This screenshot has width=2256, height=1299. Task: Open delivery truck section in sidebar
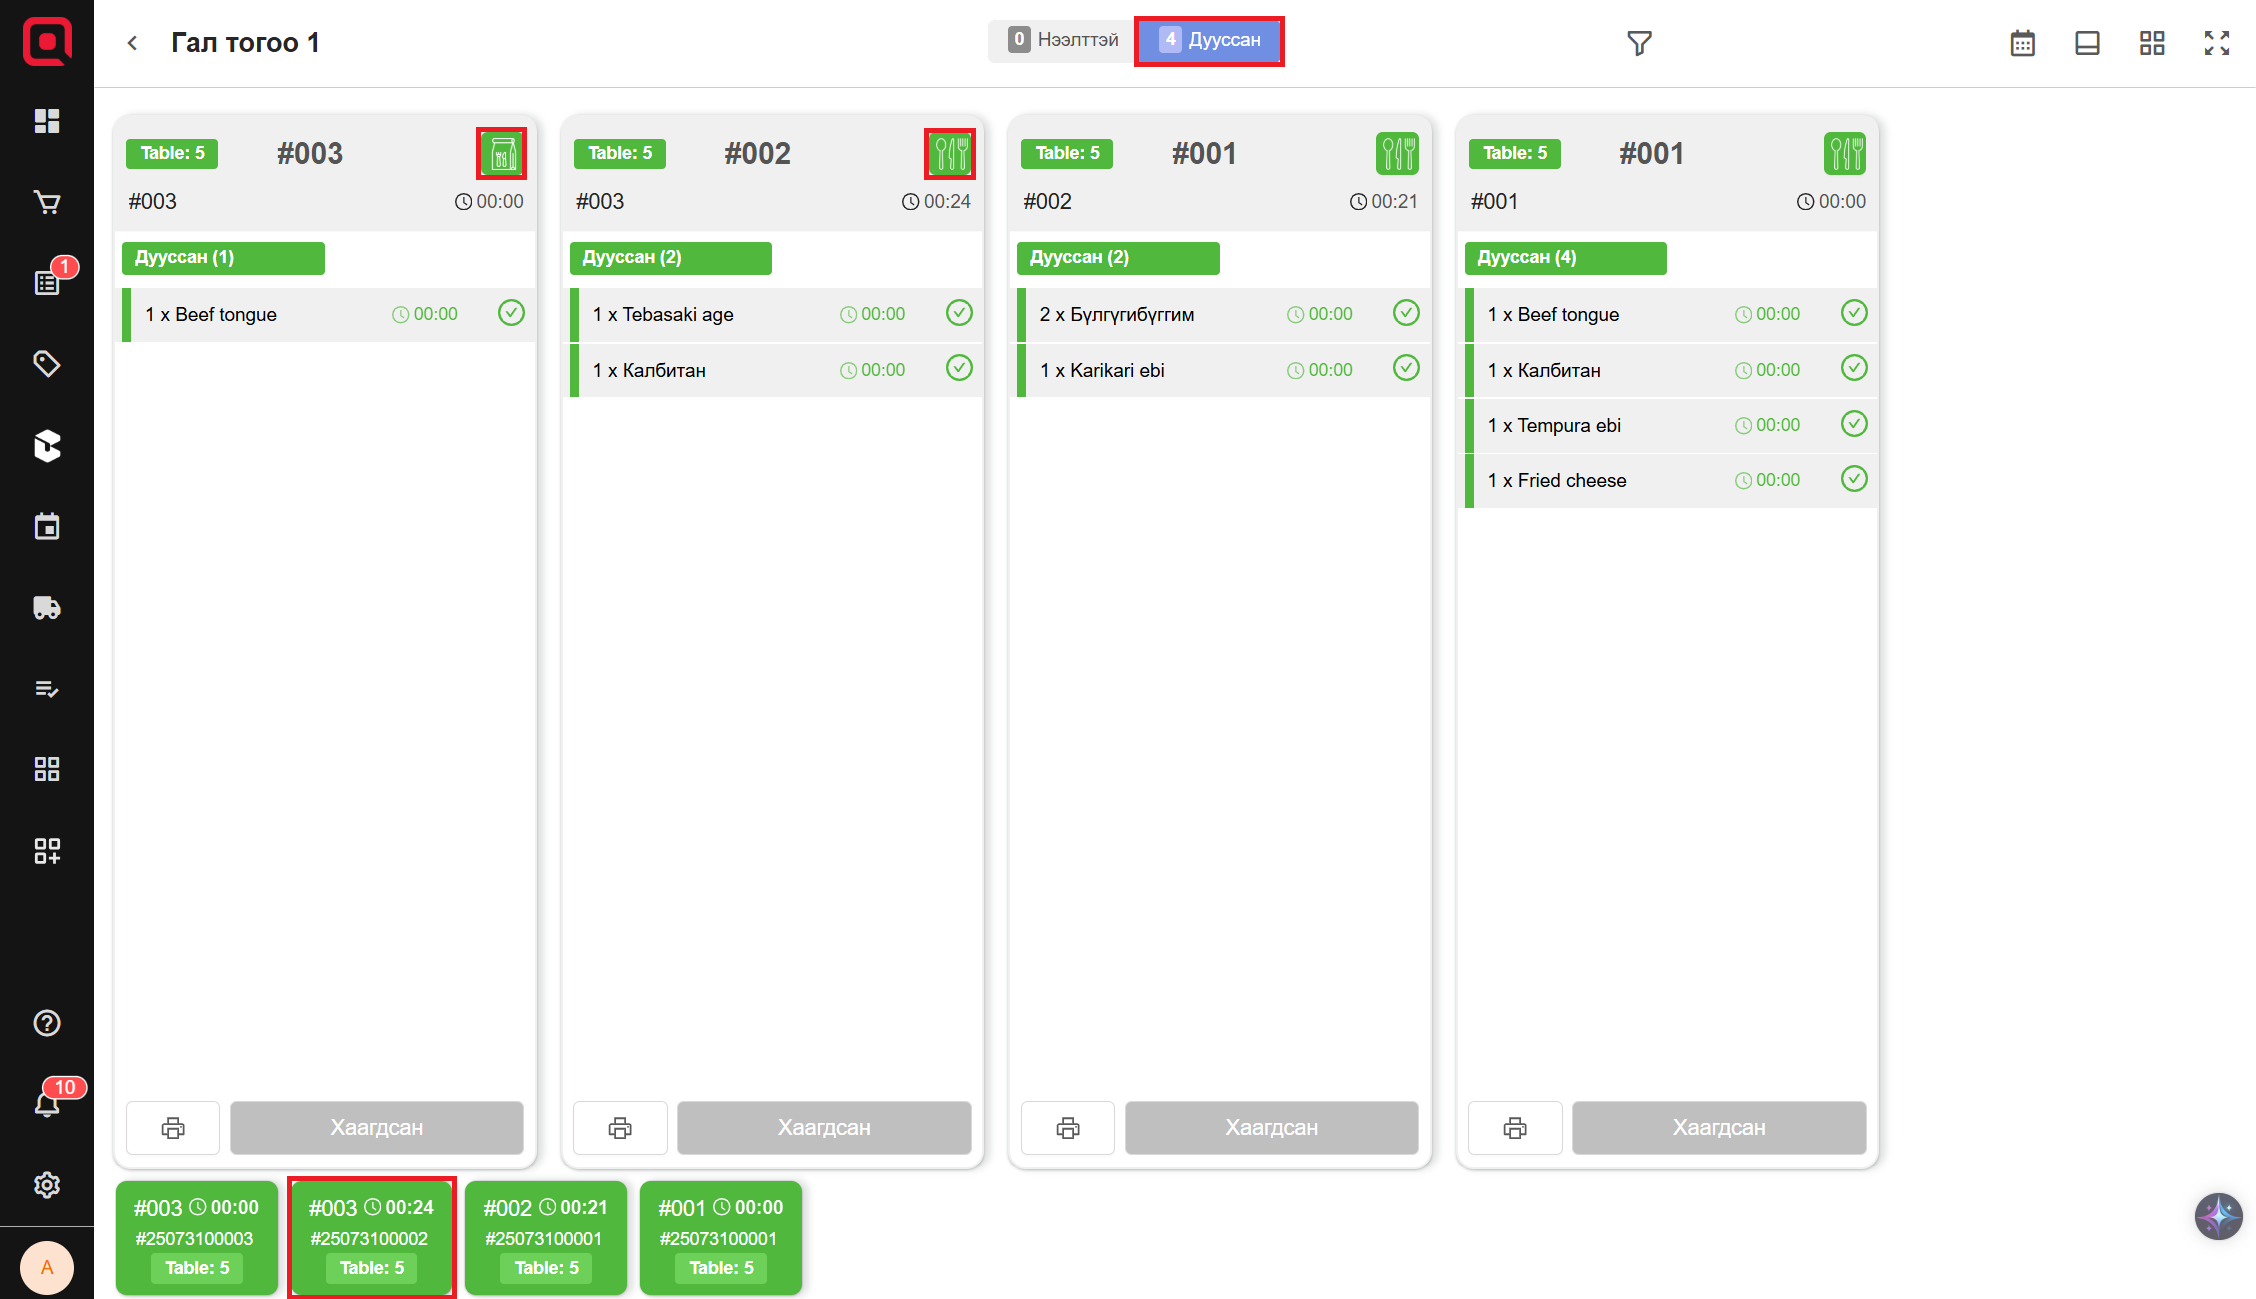[47, 608]
